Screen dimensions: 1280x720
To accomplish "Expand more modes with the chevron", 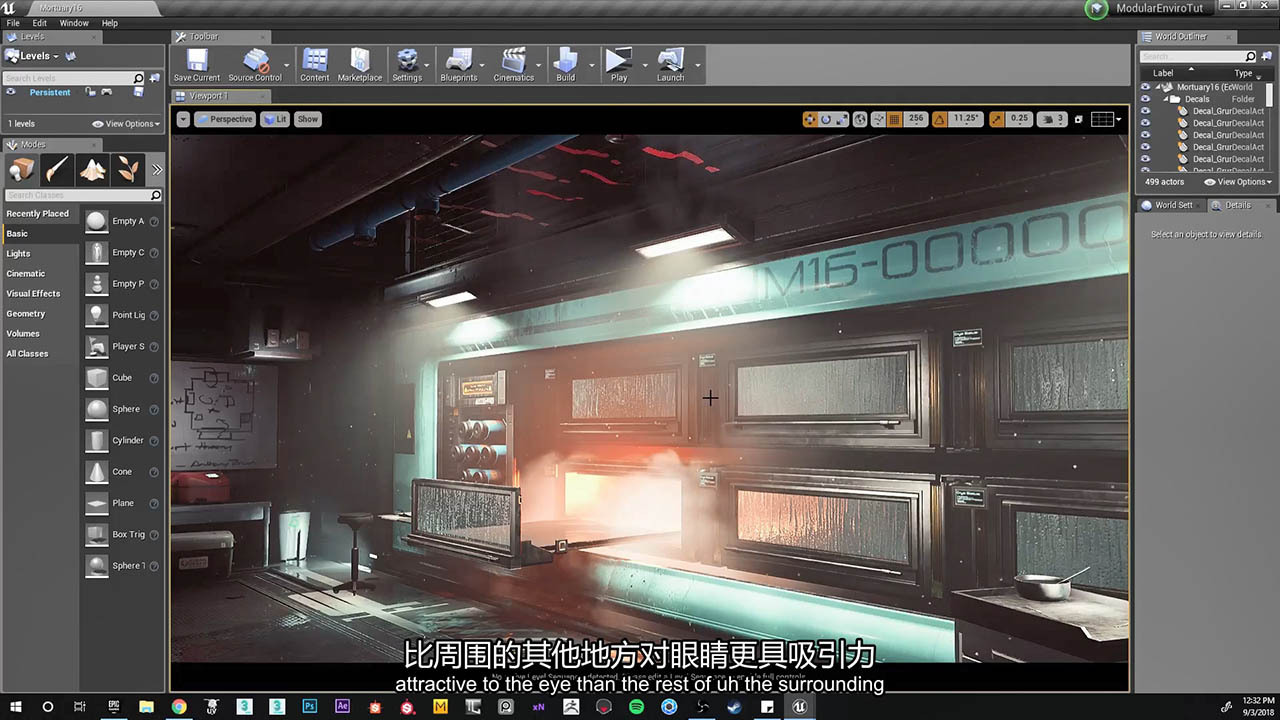I will (x=156, y=169).
